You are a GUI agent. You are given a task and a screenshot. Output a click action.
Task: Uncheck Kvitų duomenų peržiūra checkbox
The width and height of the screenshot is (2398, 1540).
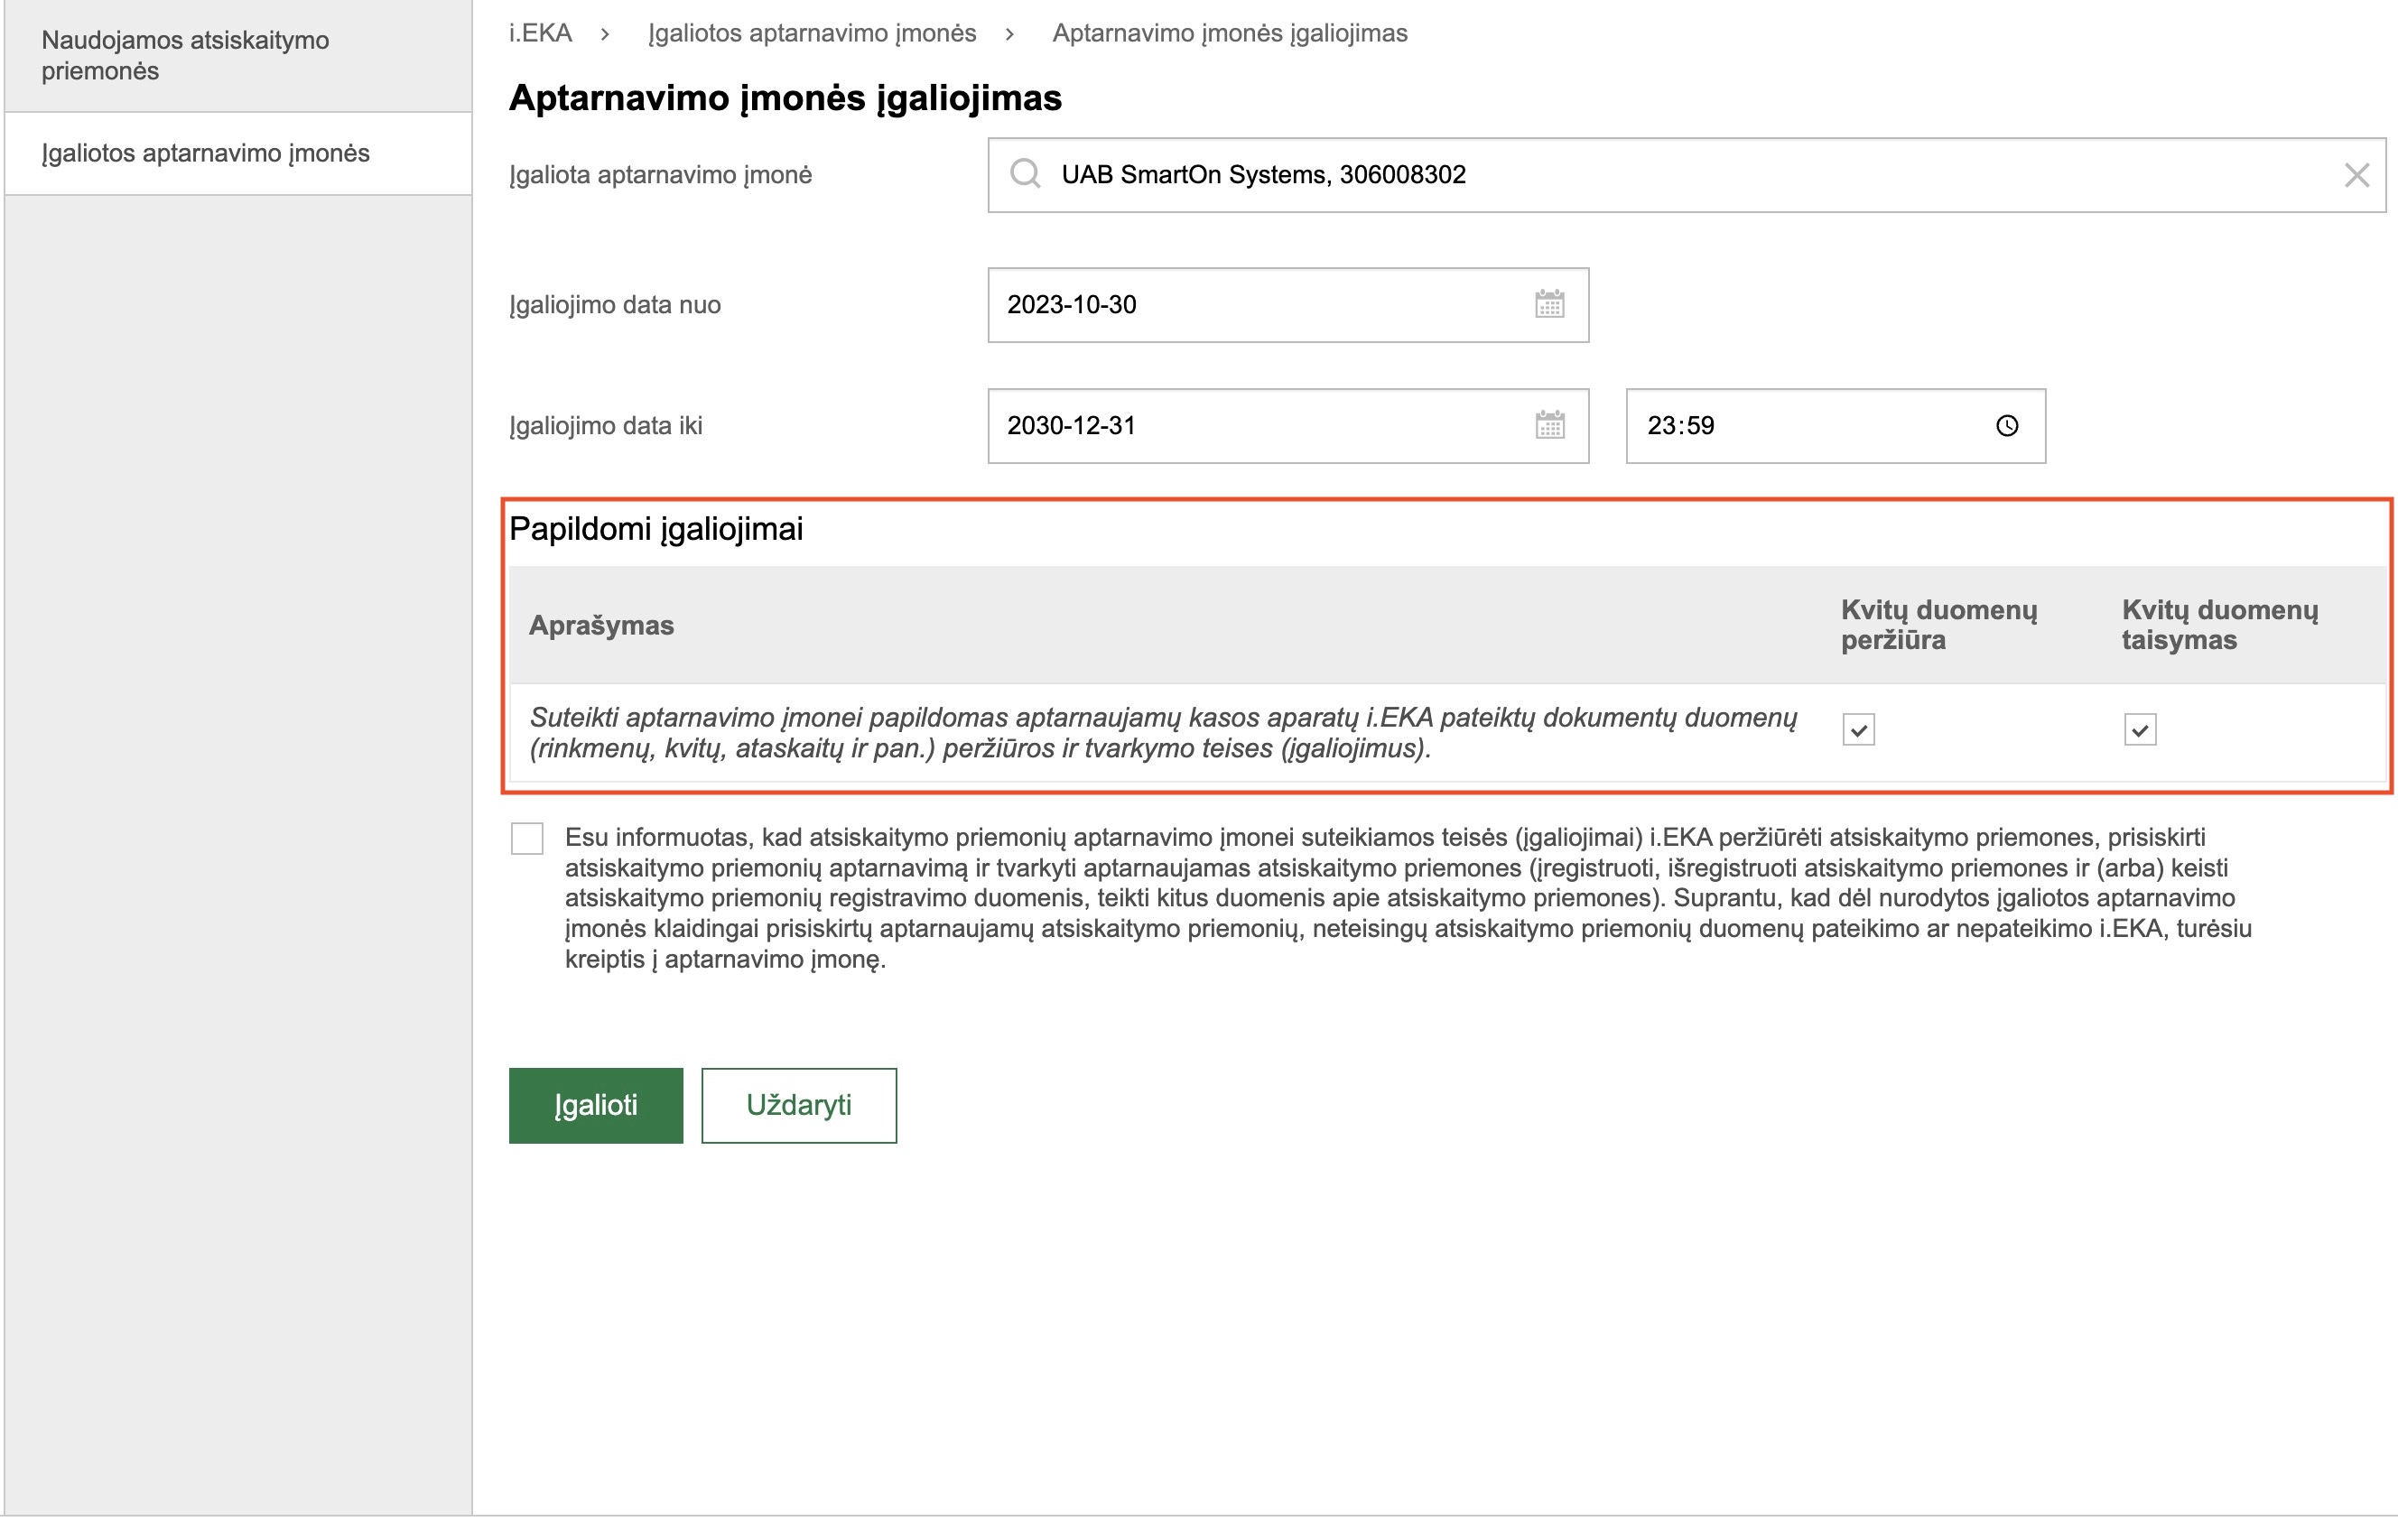[1857, 730]
